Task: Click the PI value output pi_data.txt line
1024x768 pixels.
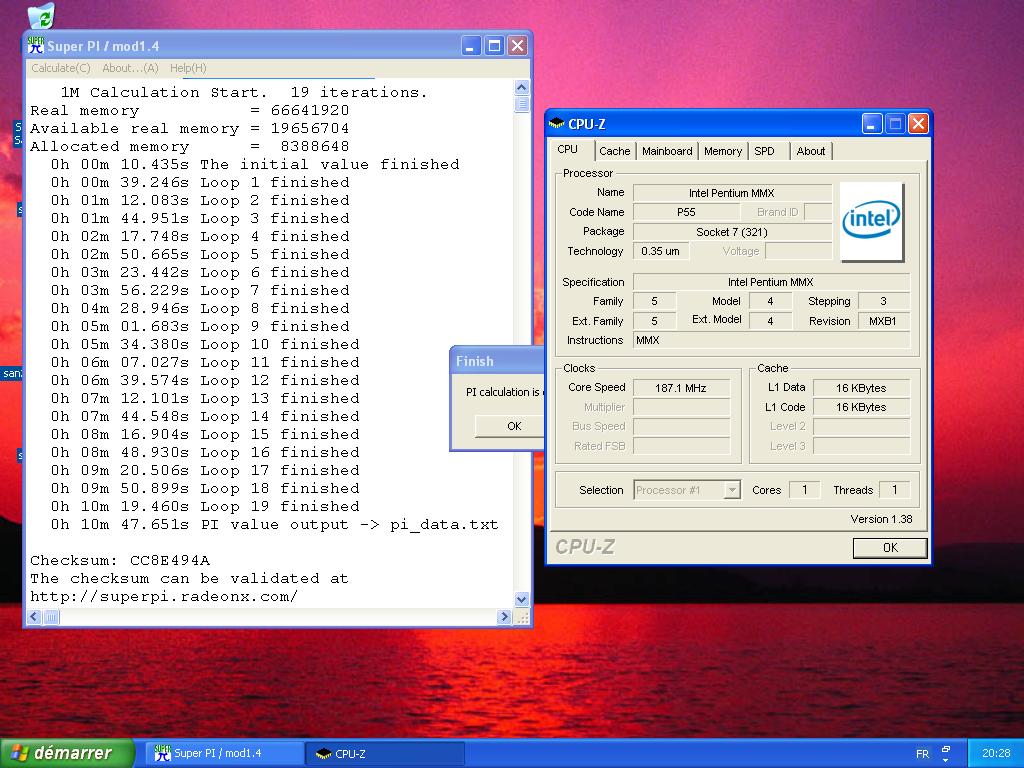Action: (x=274, y=524)
